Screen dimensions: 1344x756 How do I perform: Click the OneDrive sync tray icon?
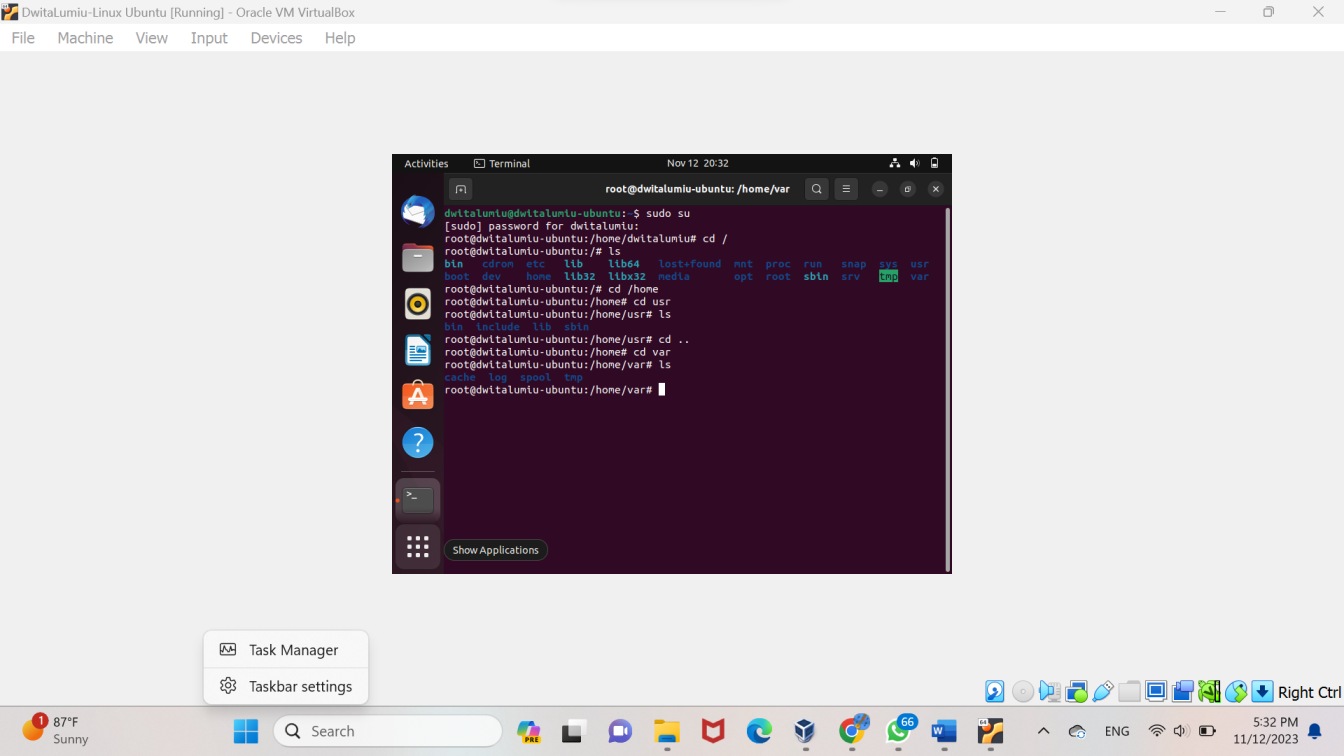tap(1077, 731)
